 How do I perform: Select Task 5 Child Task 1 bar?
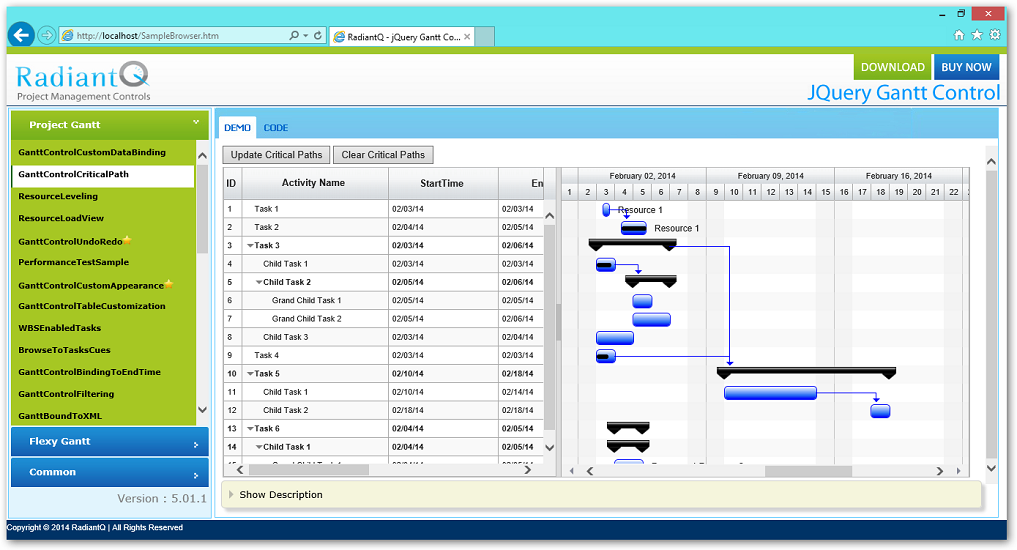(770, 392)
